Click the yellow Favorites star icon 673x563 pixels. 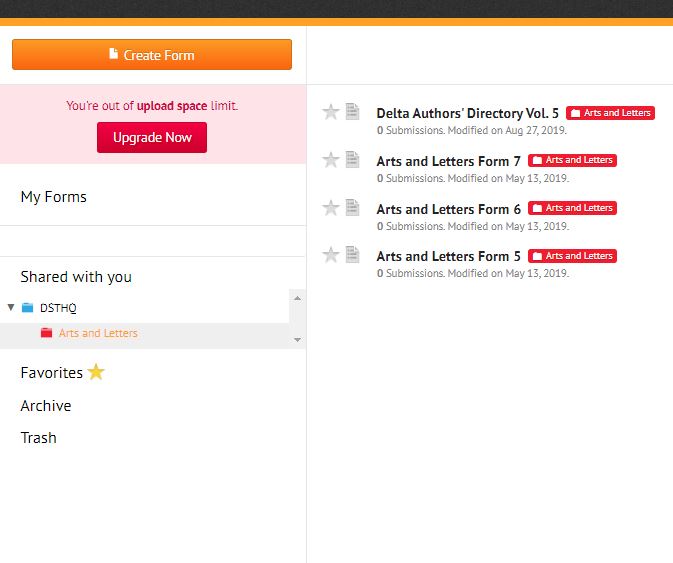point(96,372)
